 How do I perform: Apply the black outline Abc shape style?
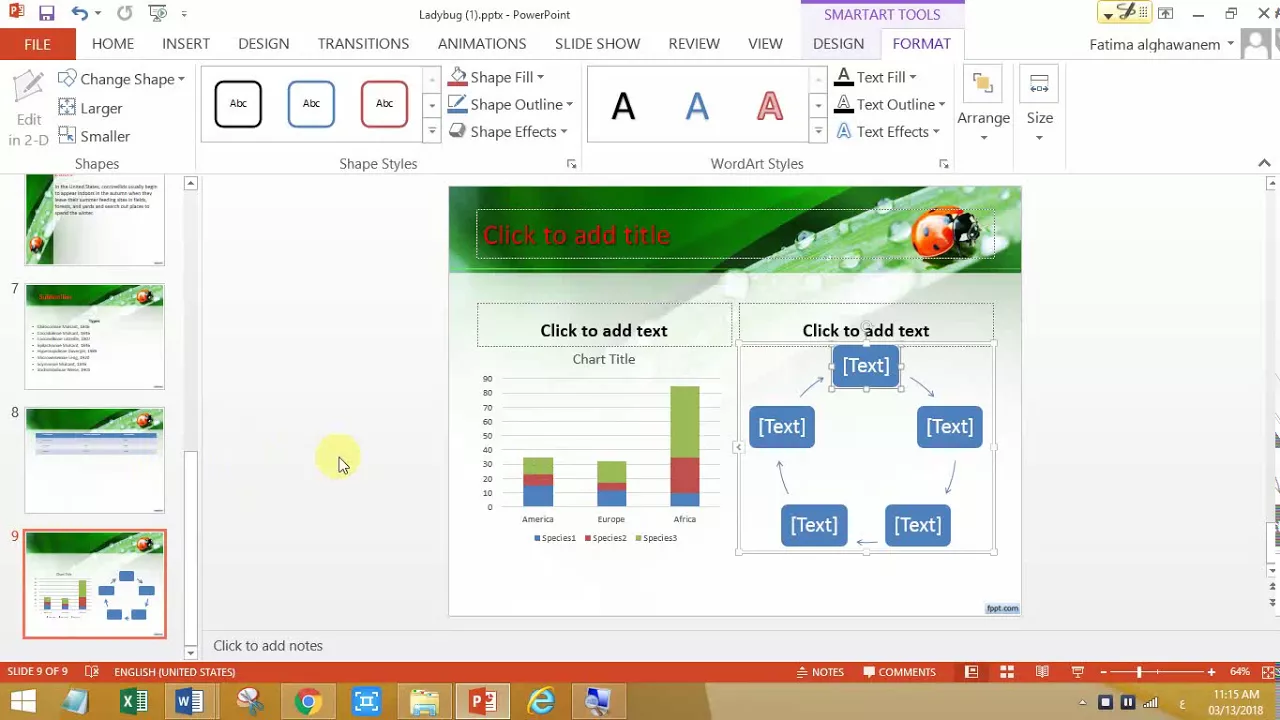coord(238,103)
